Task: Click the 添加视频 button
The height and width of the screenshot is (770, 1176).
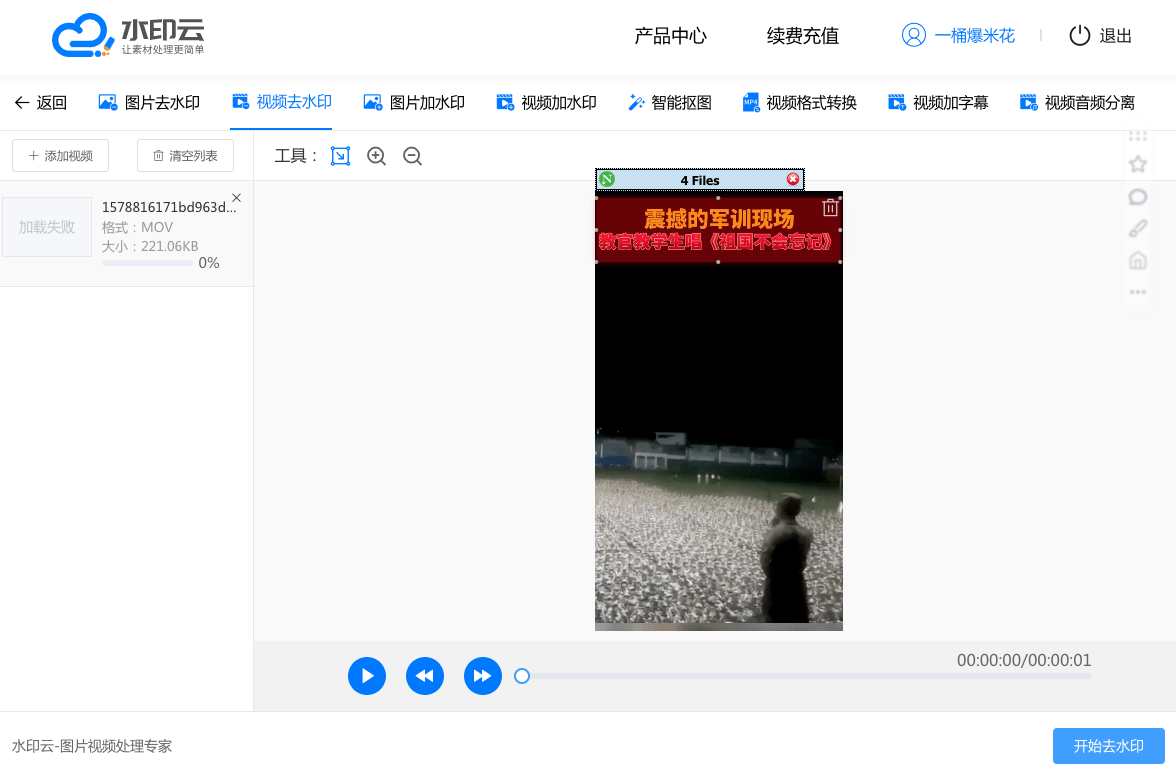Action: (x=61, y=155)
